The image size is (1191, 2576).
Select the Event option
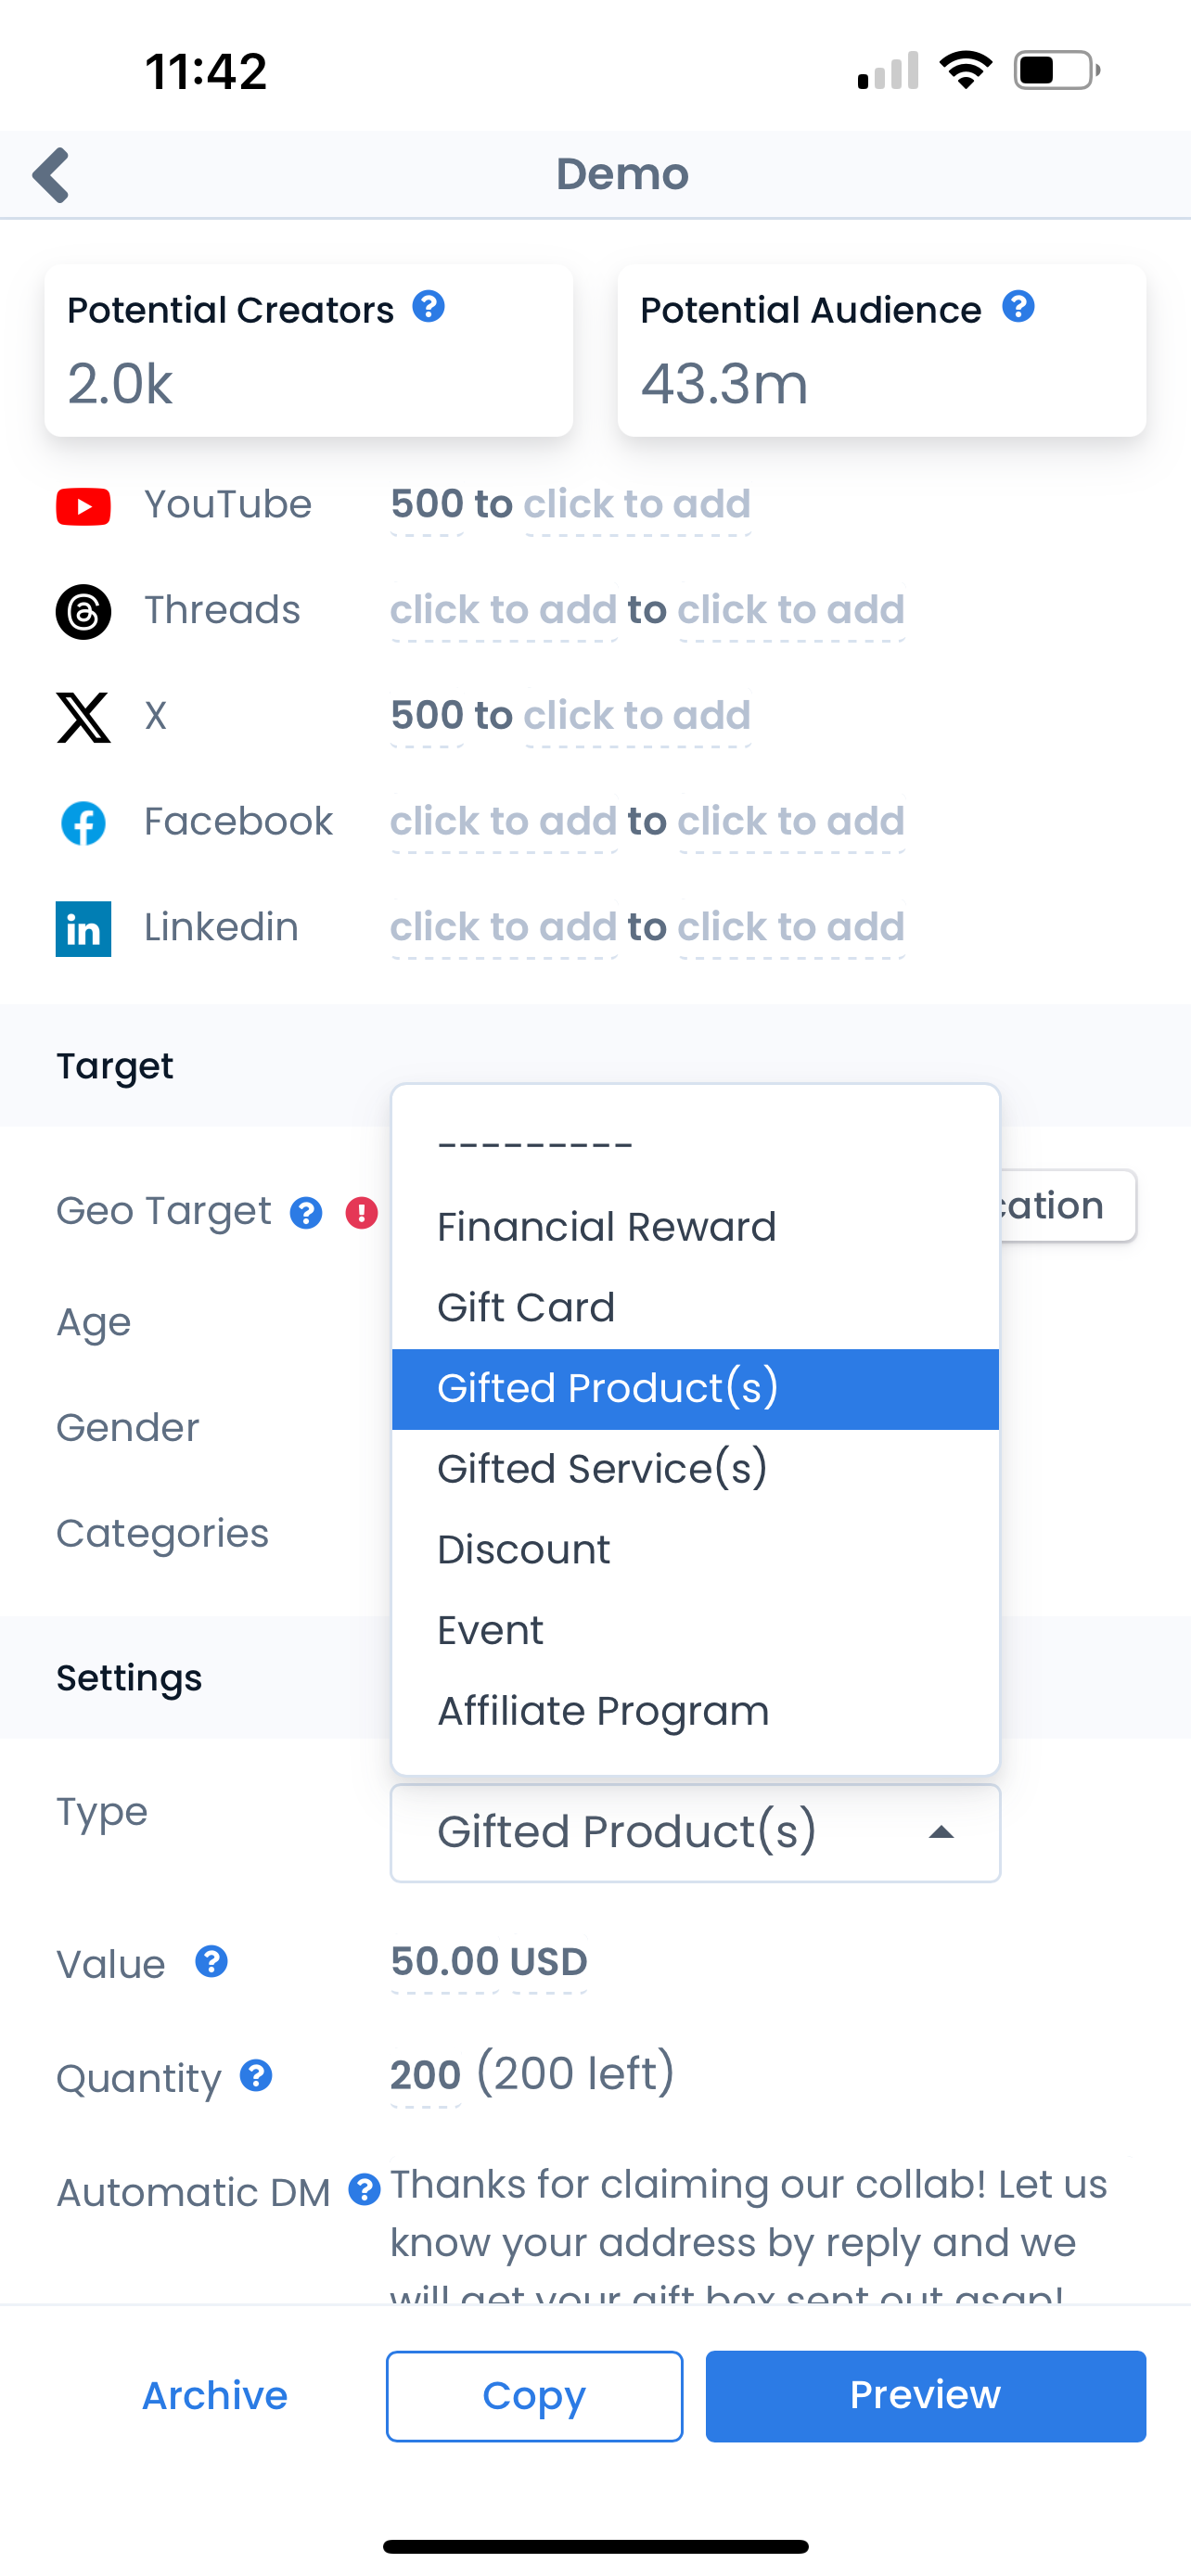pos(490,1631)
